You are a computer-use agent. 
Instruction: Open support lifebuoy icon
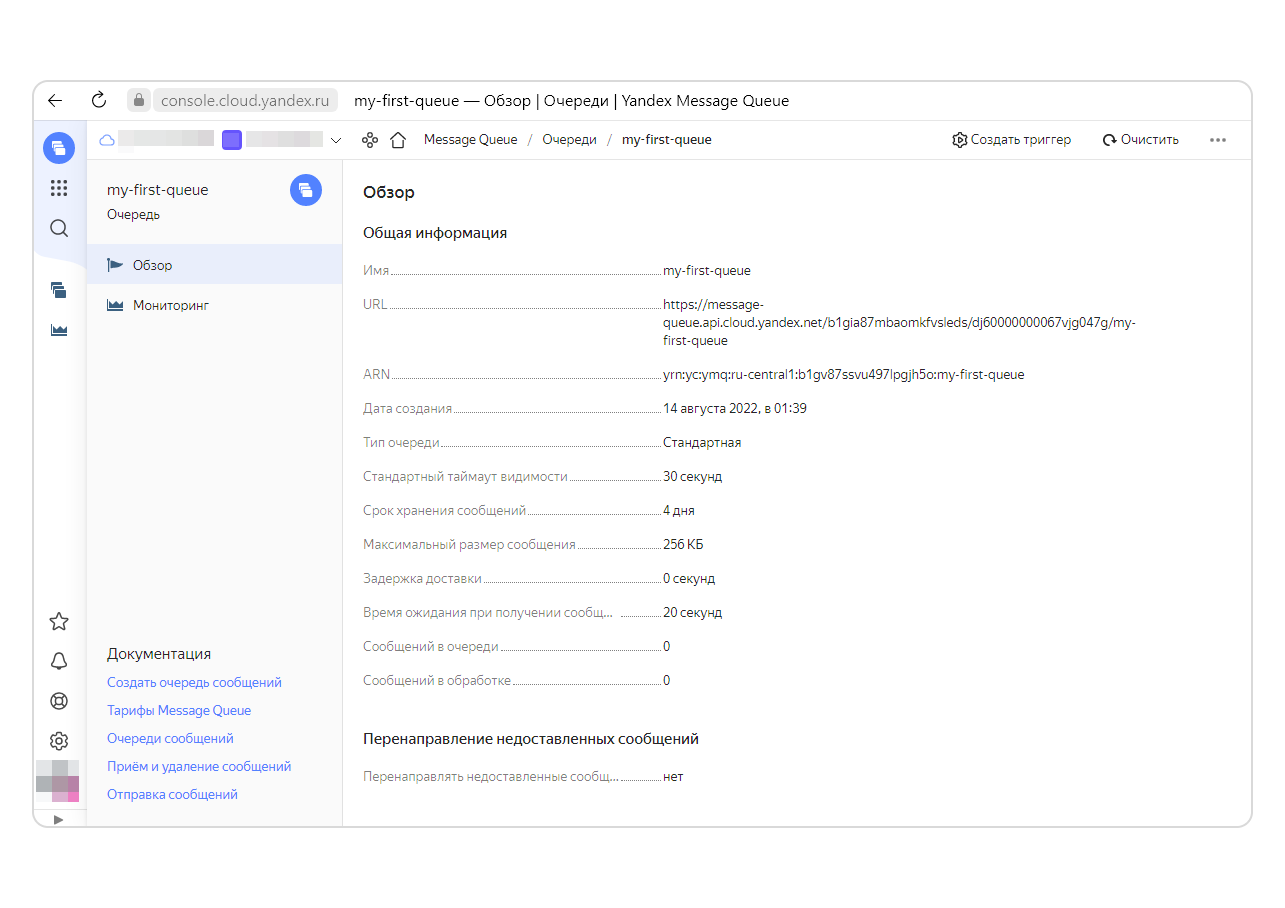59,701
